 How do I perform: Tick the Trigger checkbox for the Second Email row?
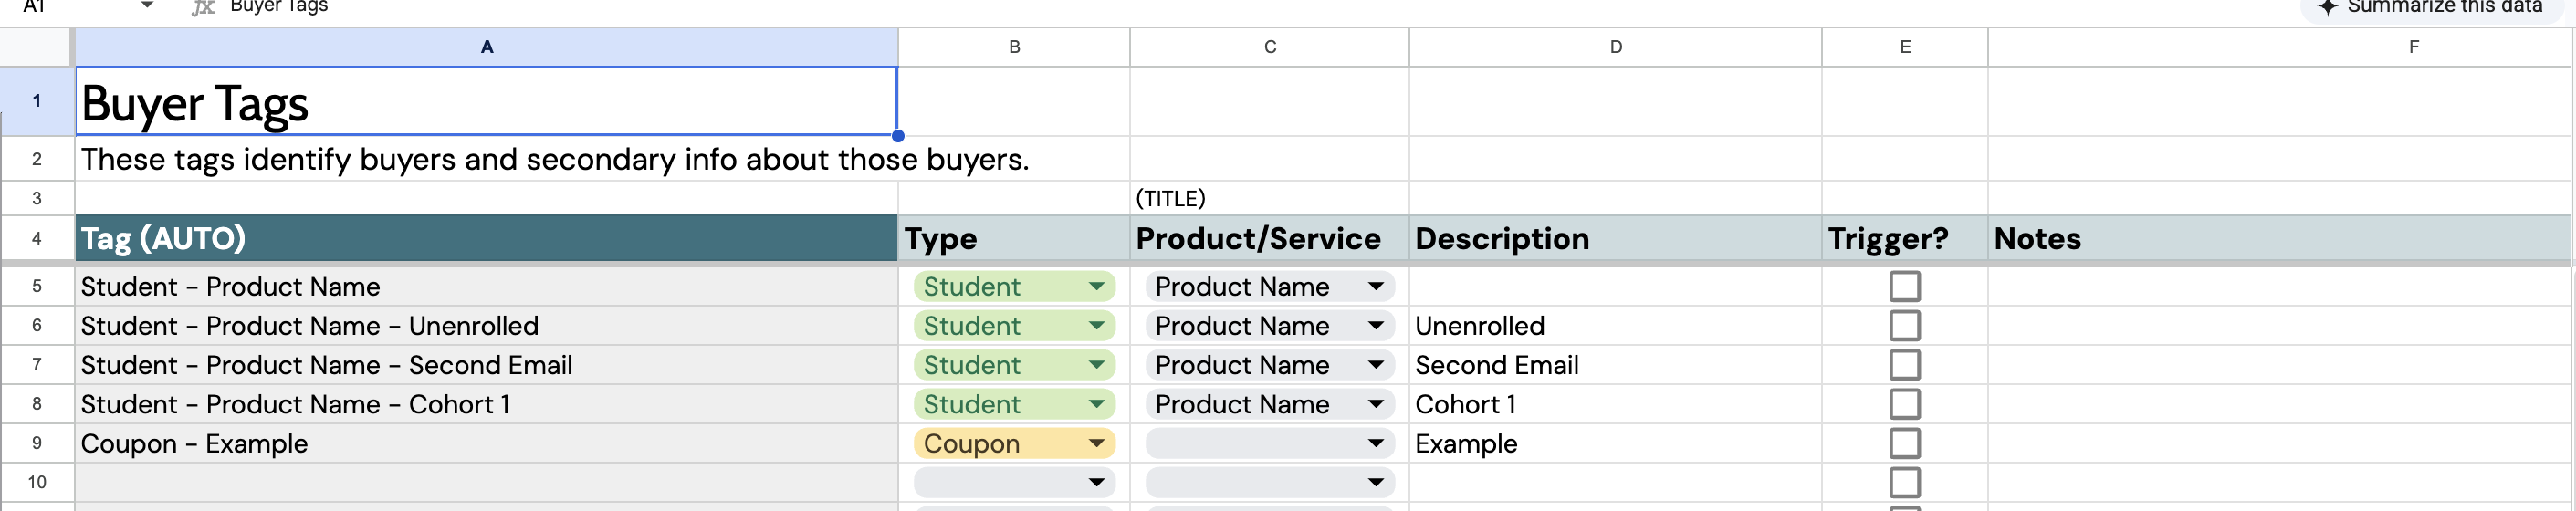(x=1904, y=364)
